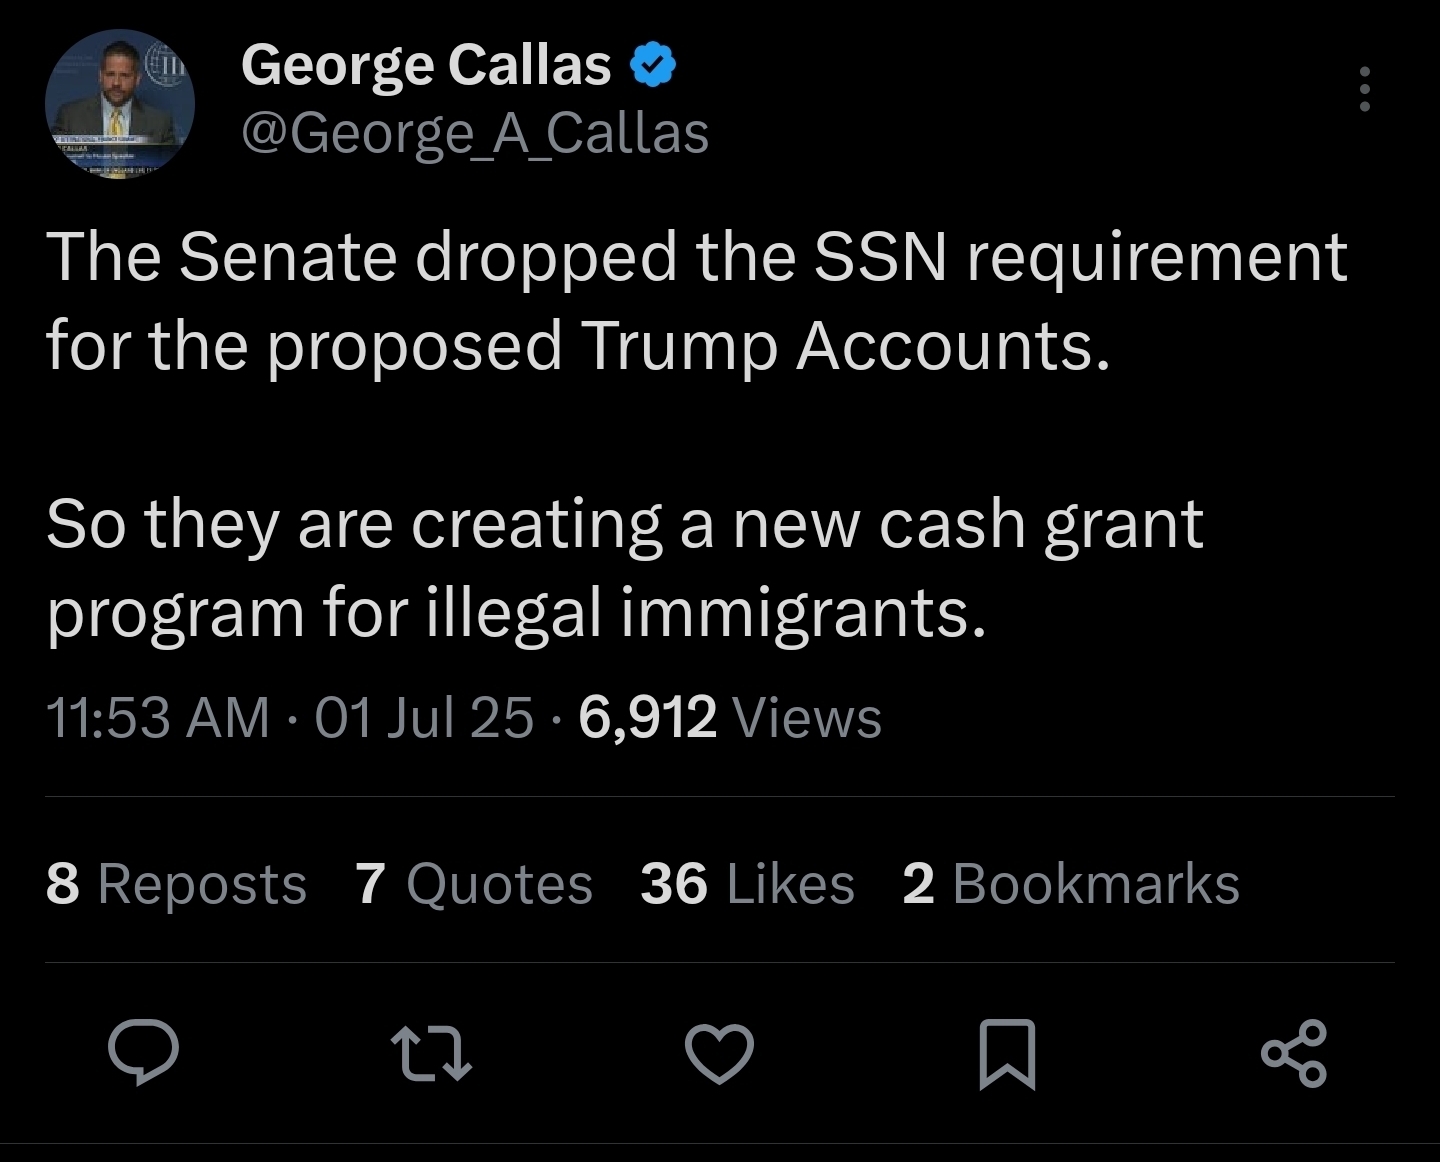Open the 6,912 Views analytics
The width and height of the screenshot is (1440, 1162).
click(x=730, y=717)
